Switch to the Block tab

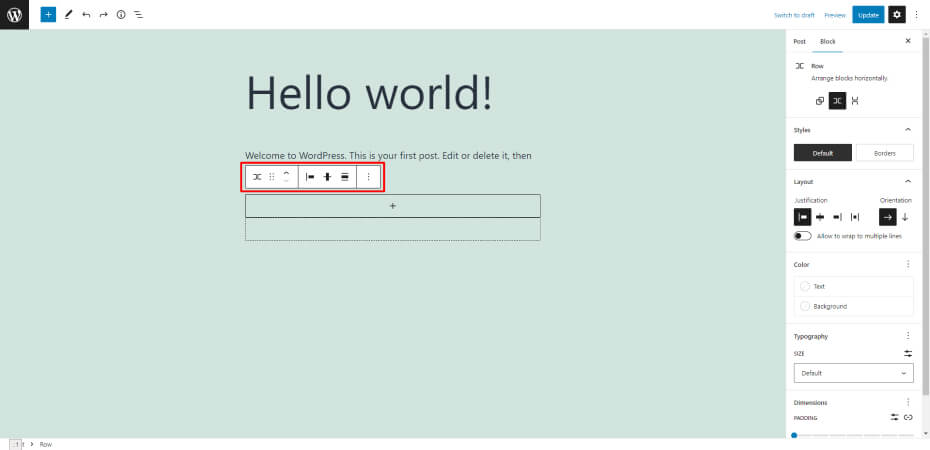coord(827,42)
